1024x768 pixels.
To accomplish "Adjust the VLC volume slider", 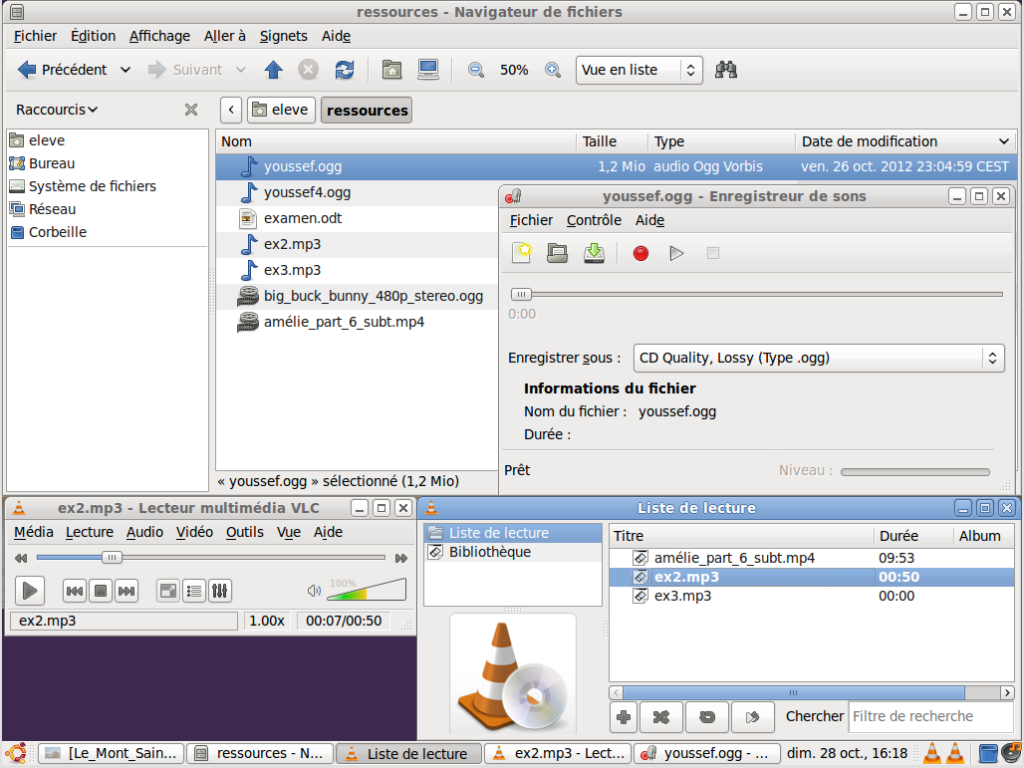I will click(x=365, y=590).
